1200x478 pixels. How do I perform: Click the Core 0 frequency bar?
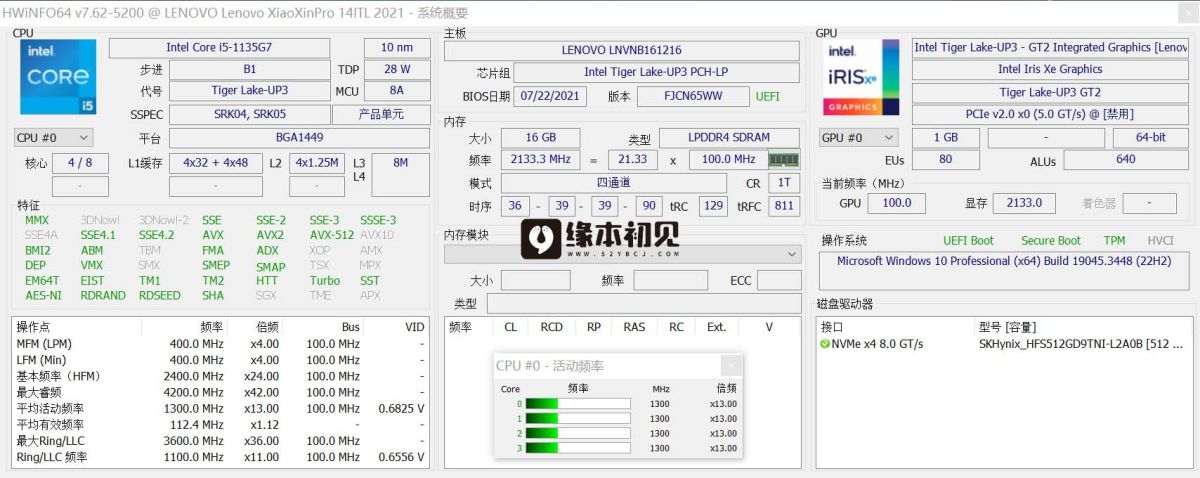(x=578, y=404)
